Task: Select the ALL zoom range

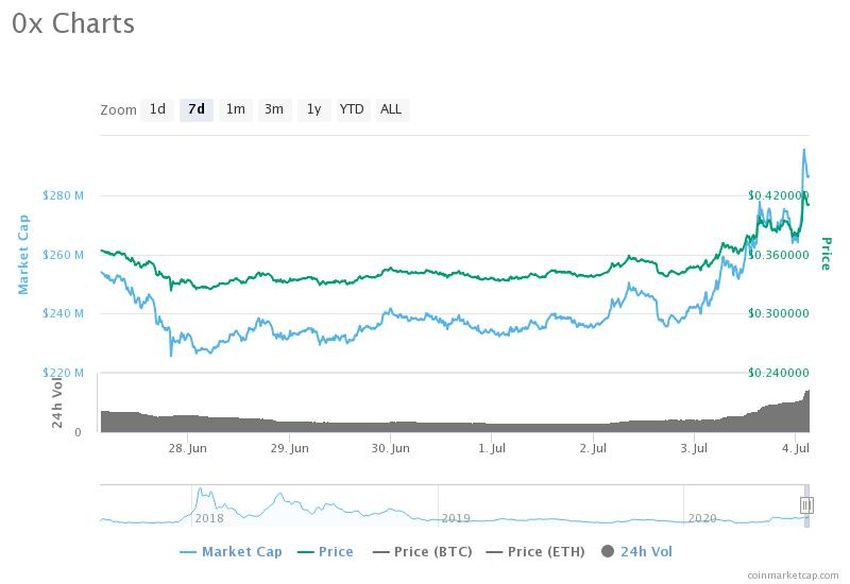Action: [390, 109]
